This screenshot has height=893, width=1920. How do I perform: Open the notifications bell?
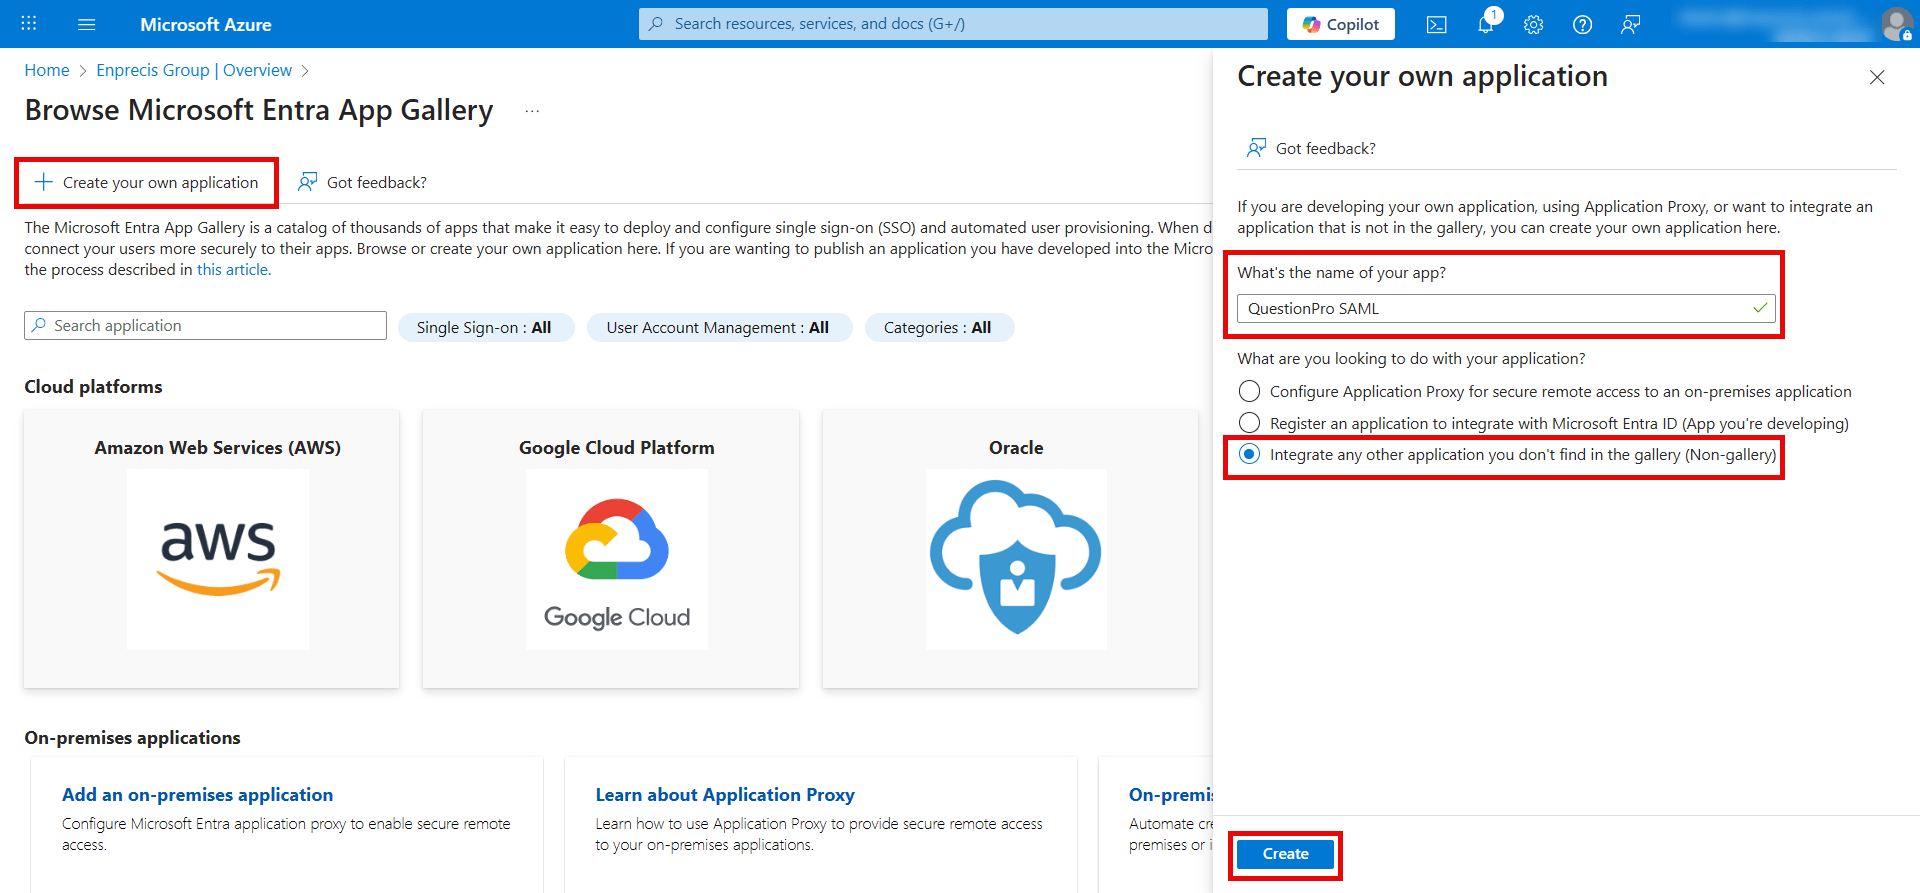pyautogui.click(x=1486, y=23)
